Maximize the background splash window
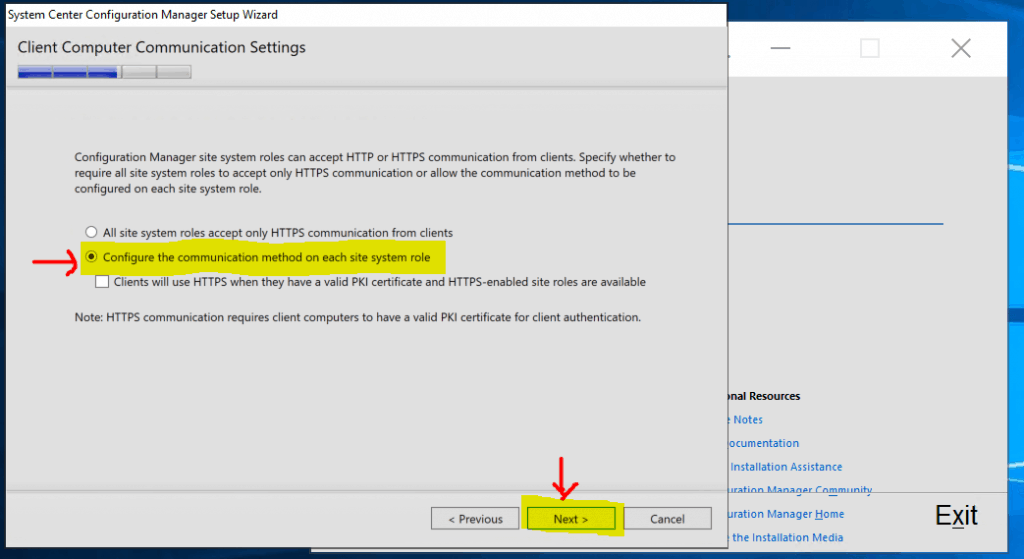Viewport: 1024px width, 559px height. 869,48
